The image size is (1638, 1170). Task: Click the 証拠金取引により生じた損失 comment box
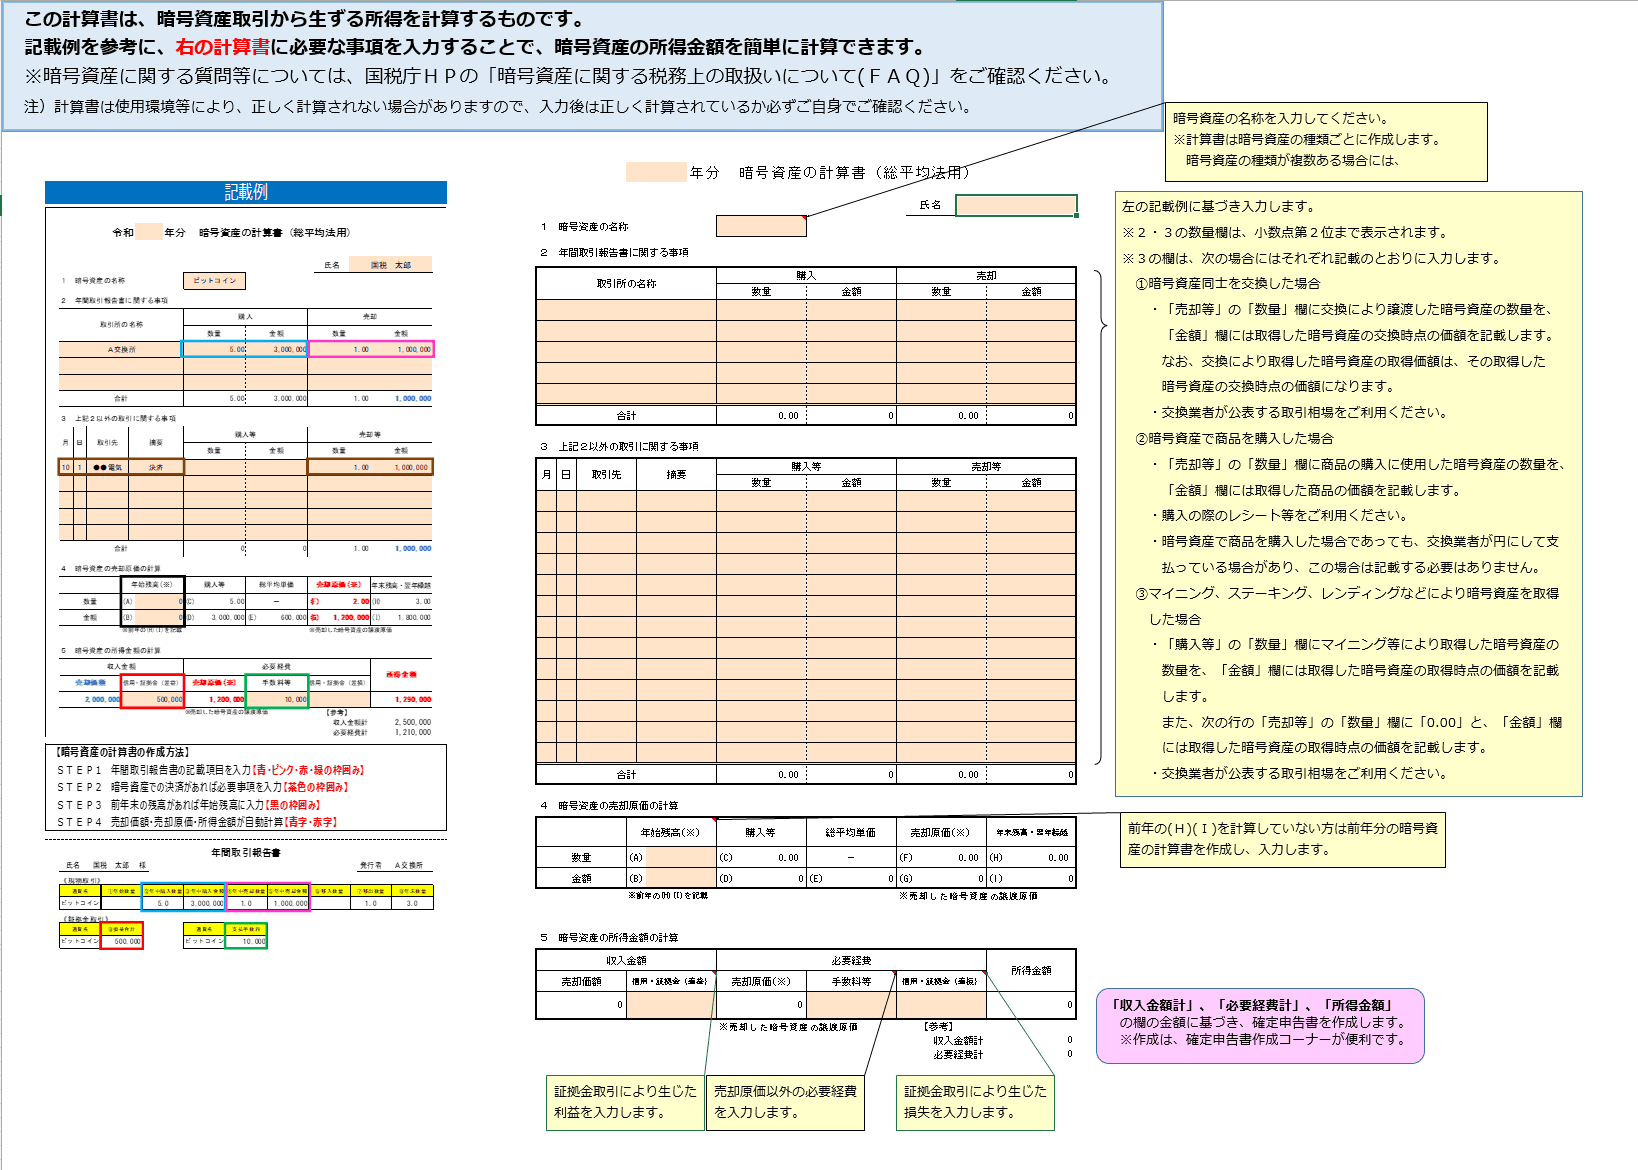(x=975, y=1102)
